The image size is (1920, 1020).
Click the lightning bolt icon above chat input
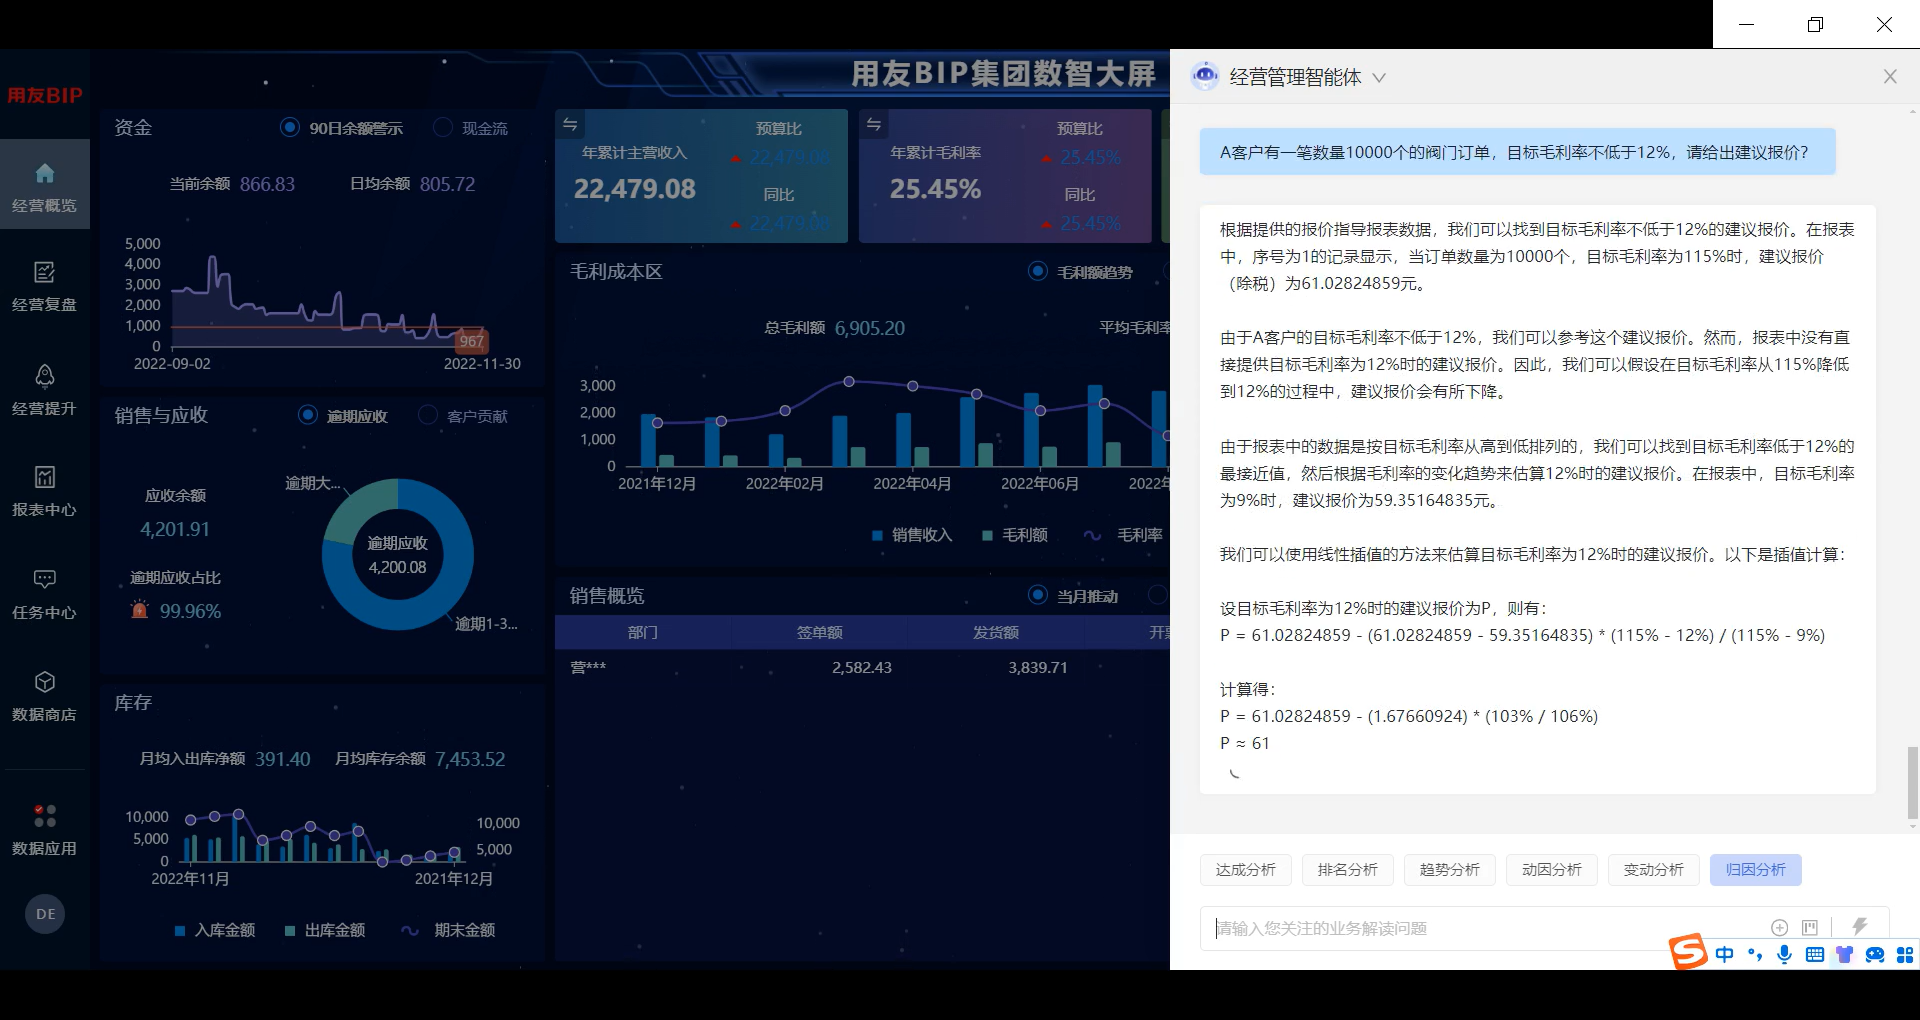[x=1859, y=927]
